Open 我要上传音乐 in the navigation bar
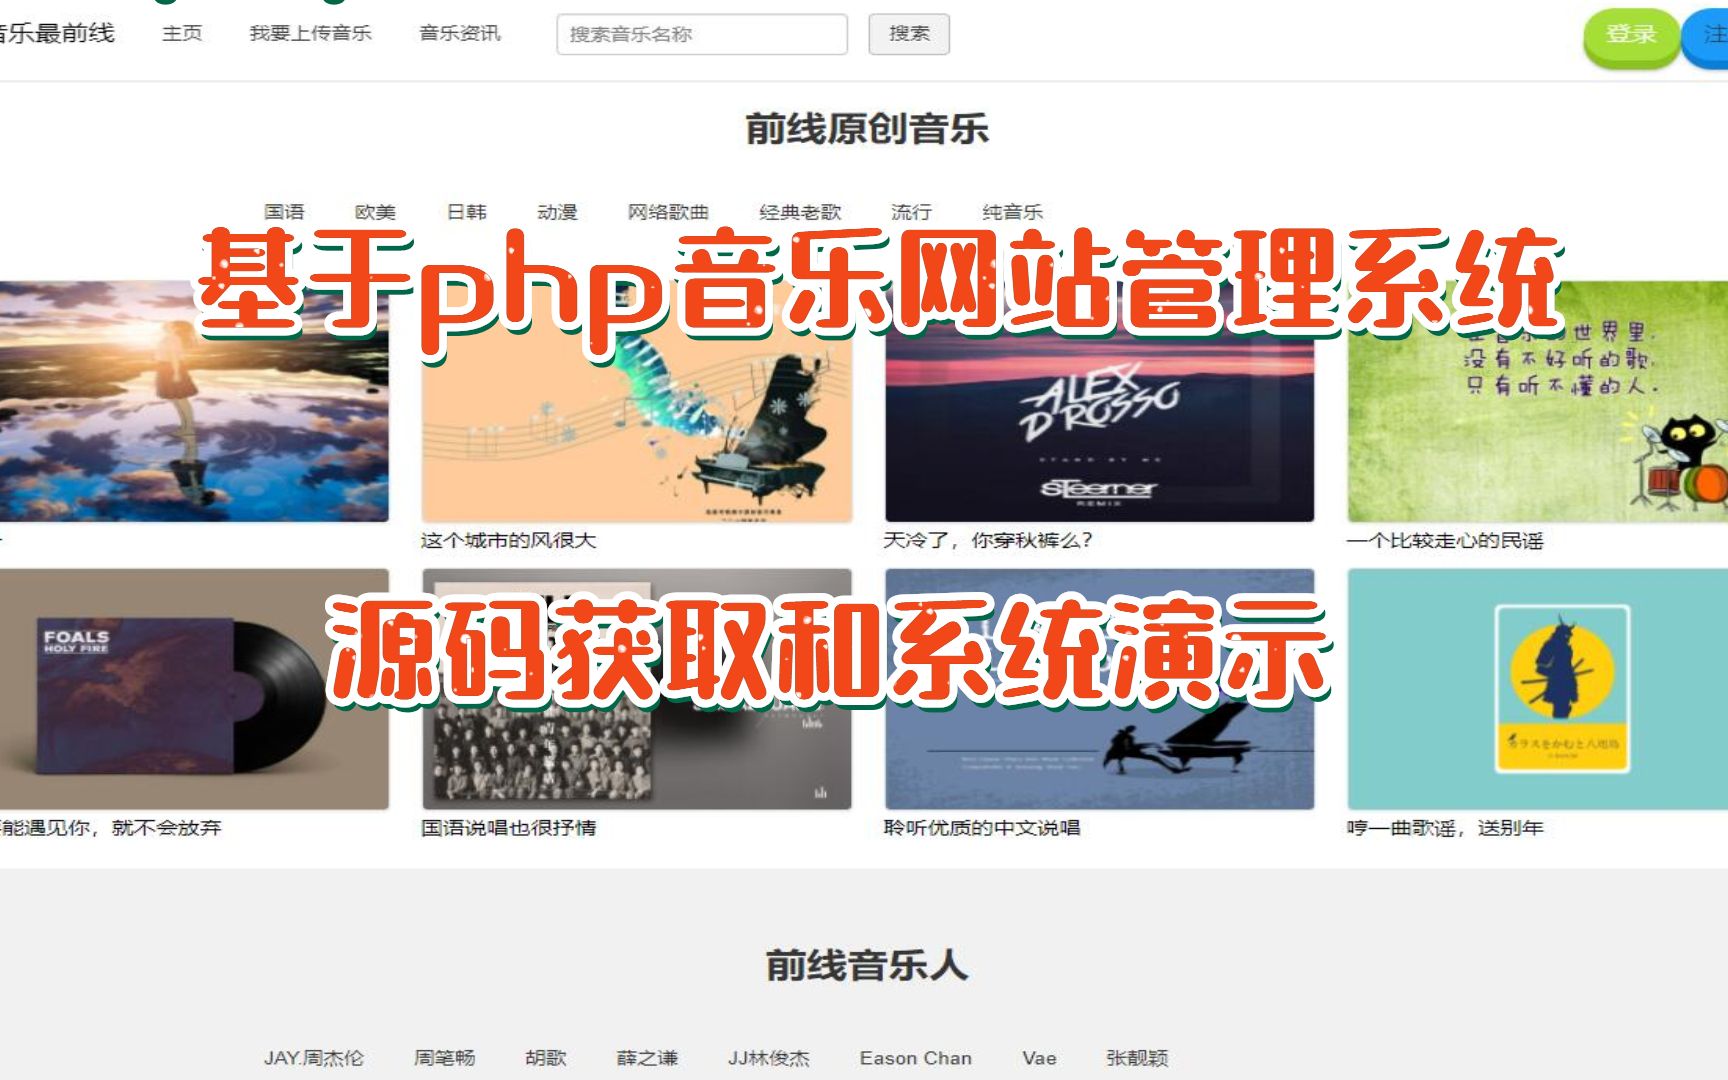The width and height of the screenshot is (1728, 1080). pyautogui.click(x=310, y=33)
